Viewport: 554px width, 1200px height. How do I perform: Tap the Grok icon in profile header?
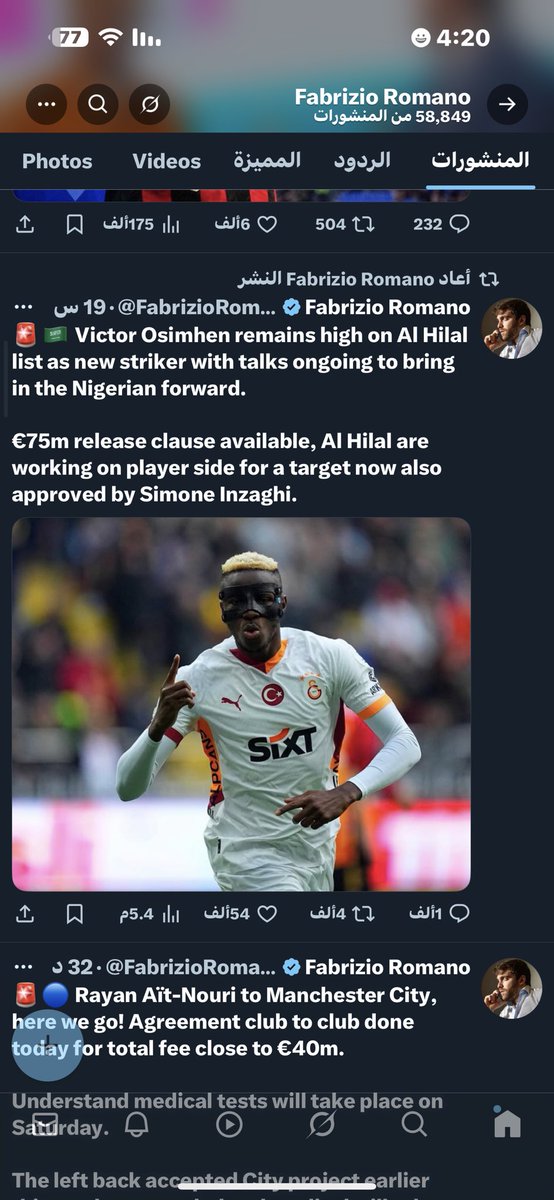(x=149, y=104)
